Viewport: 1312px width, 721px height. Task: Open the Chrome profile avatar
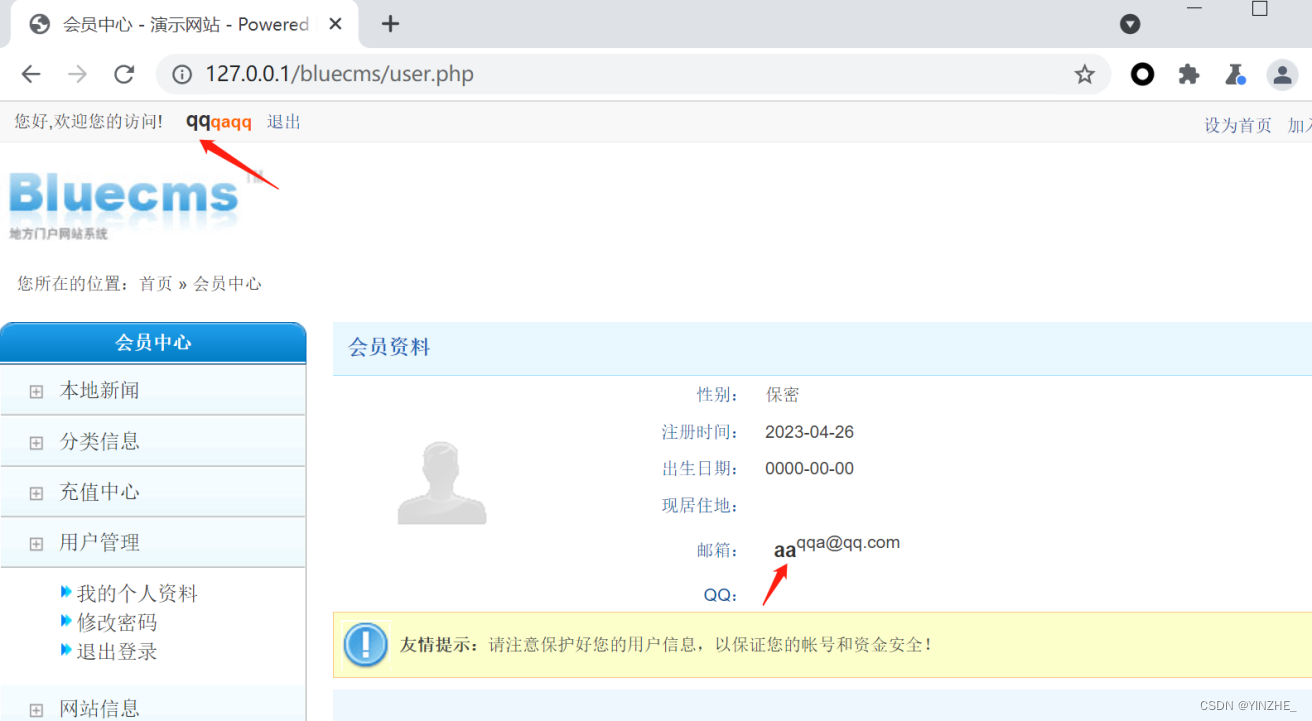pos(1282,74)
